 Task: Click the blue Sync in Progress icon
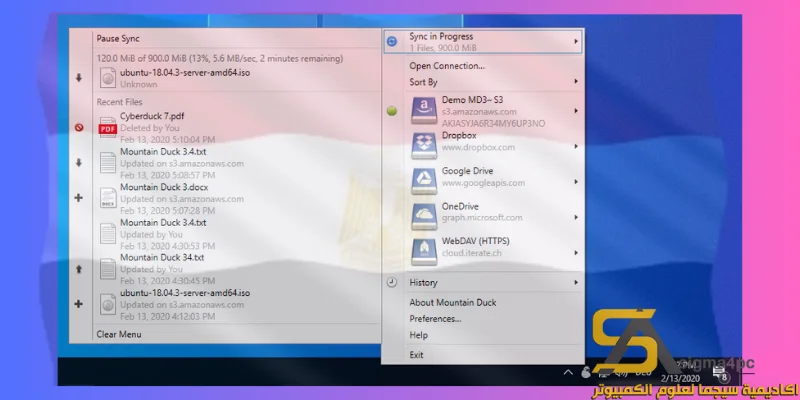click(392, 41)
